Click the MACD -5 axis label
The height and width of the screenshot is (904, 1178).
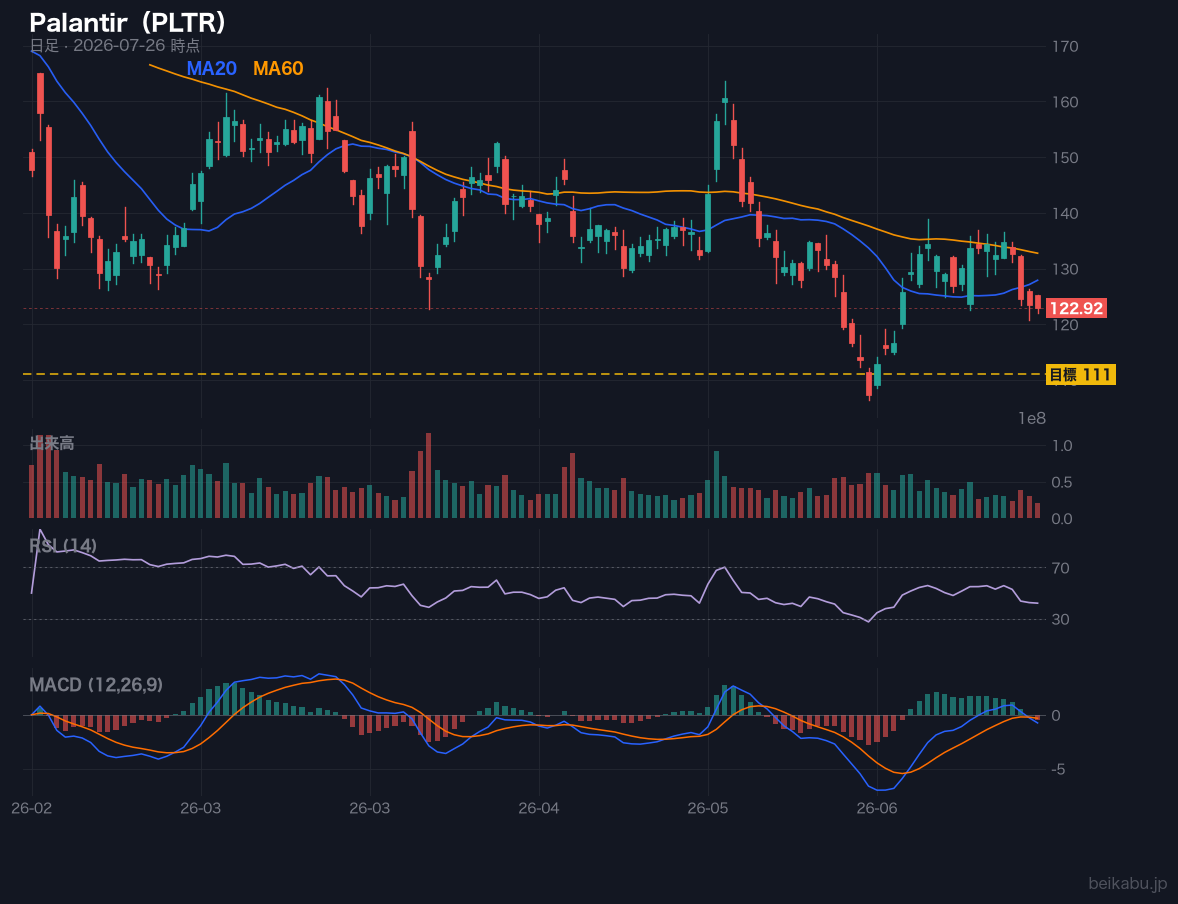[x=1059, y=769]
